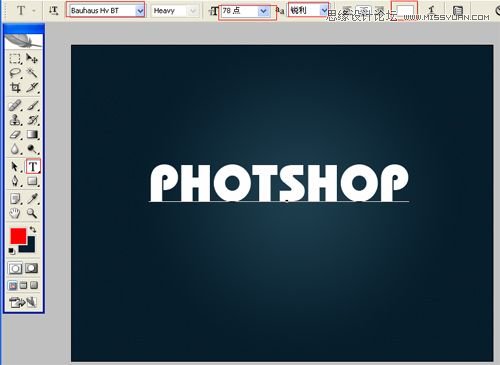Select the Clone Stamp tool

tap(15, 120)
